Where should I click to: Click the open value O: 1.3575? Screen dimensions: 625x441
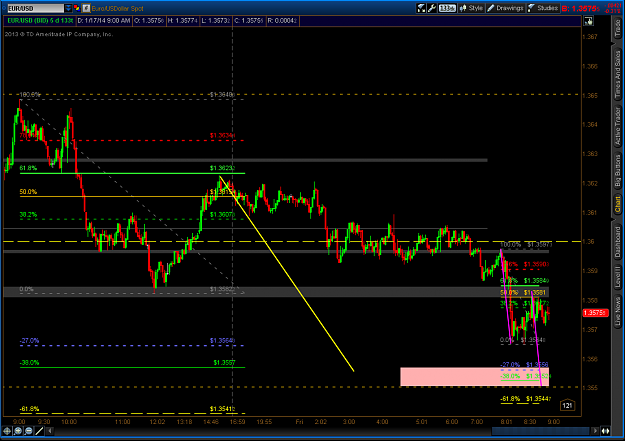coord(148,20)
